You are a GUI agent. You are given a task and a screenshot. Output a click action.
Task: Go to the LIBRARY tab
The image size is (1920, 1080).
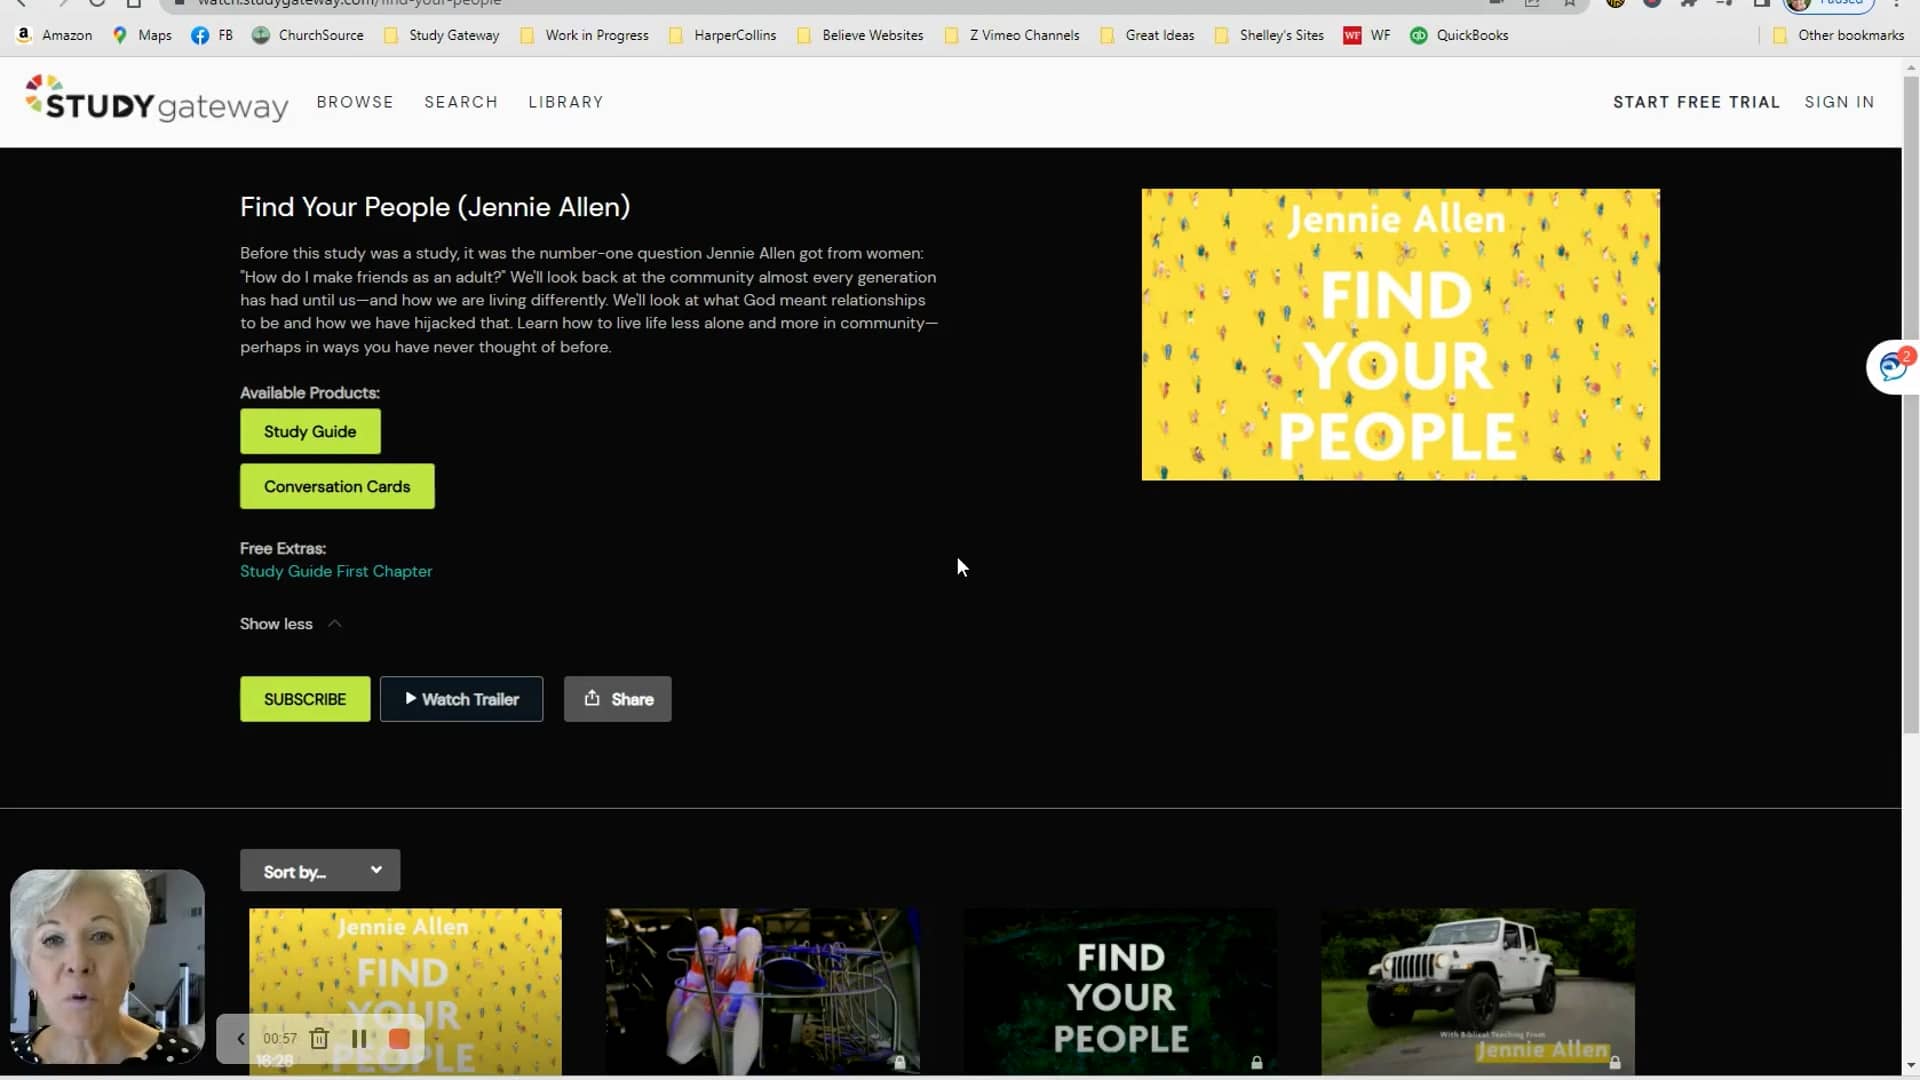565,102
